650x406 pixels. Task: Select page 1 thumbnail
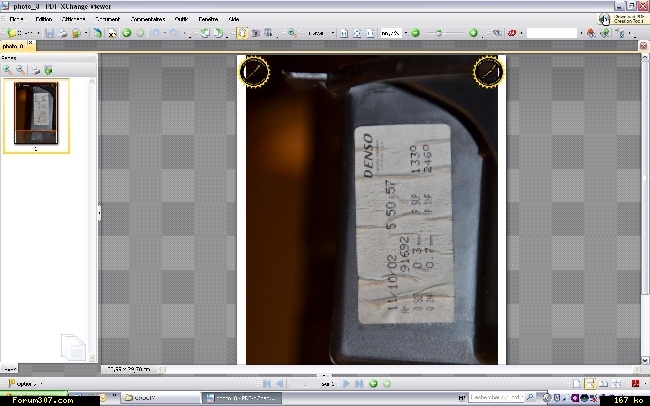[36, 116]
